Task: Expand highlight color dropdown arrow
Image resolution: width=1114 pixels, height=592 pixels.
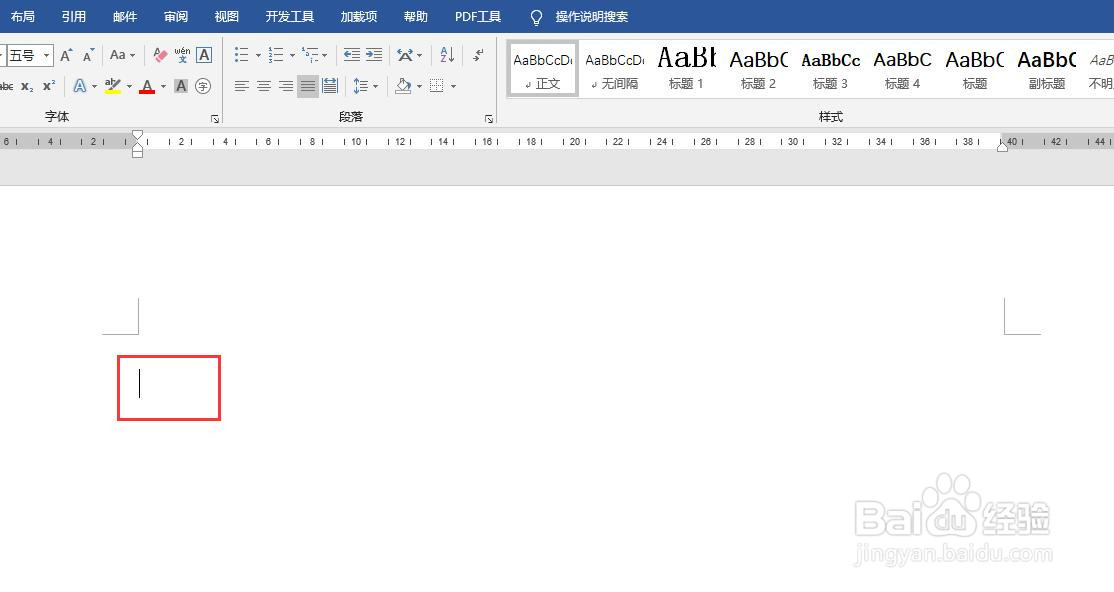Action: pos(129,86)
